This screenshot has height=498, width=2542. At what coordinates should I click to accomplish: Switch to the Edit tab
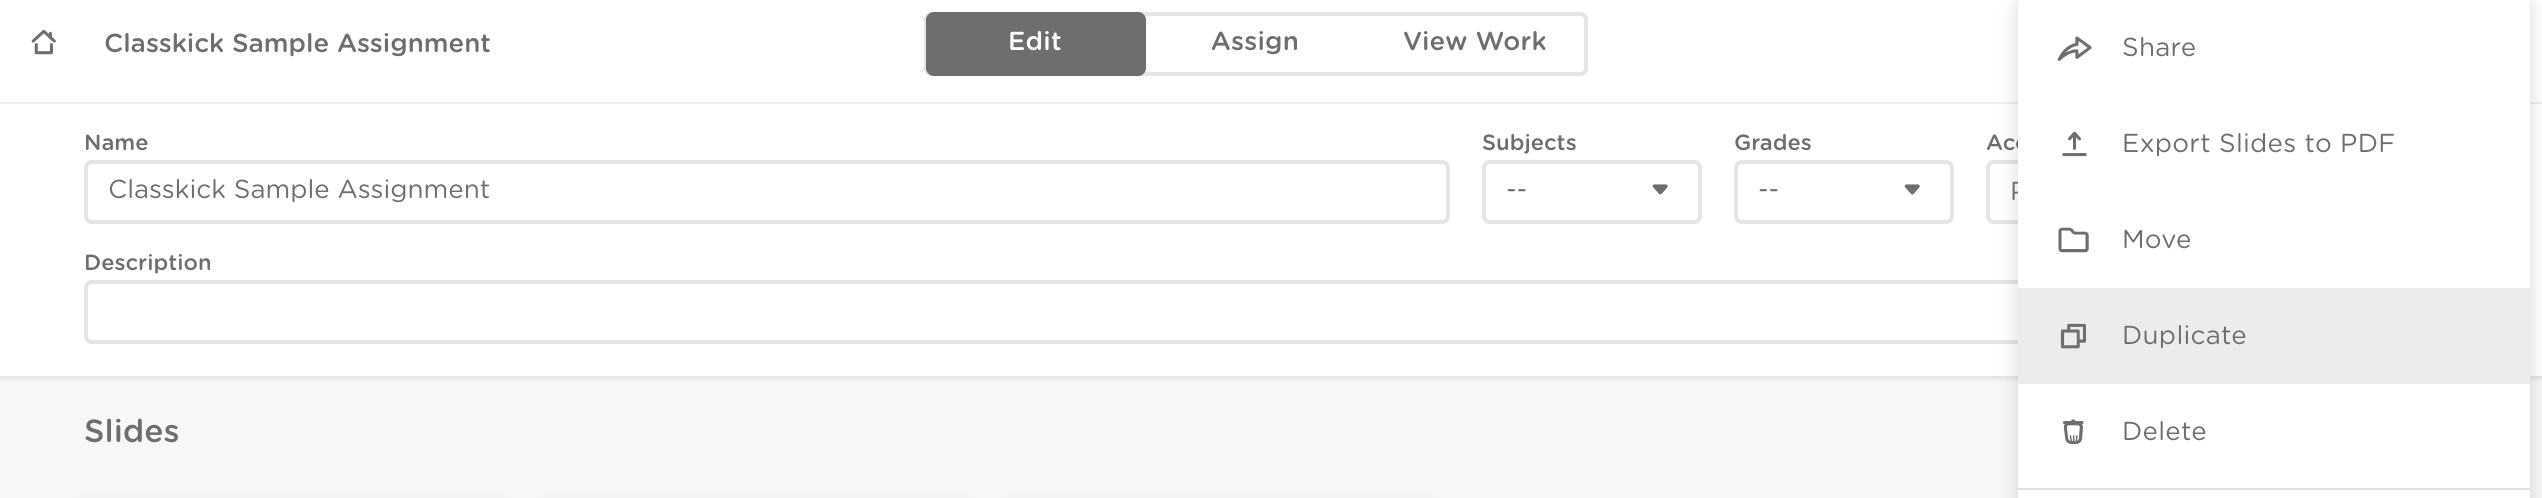1035,43
